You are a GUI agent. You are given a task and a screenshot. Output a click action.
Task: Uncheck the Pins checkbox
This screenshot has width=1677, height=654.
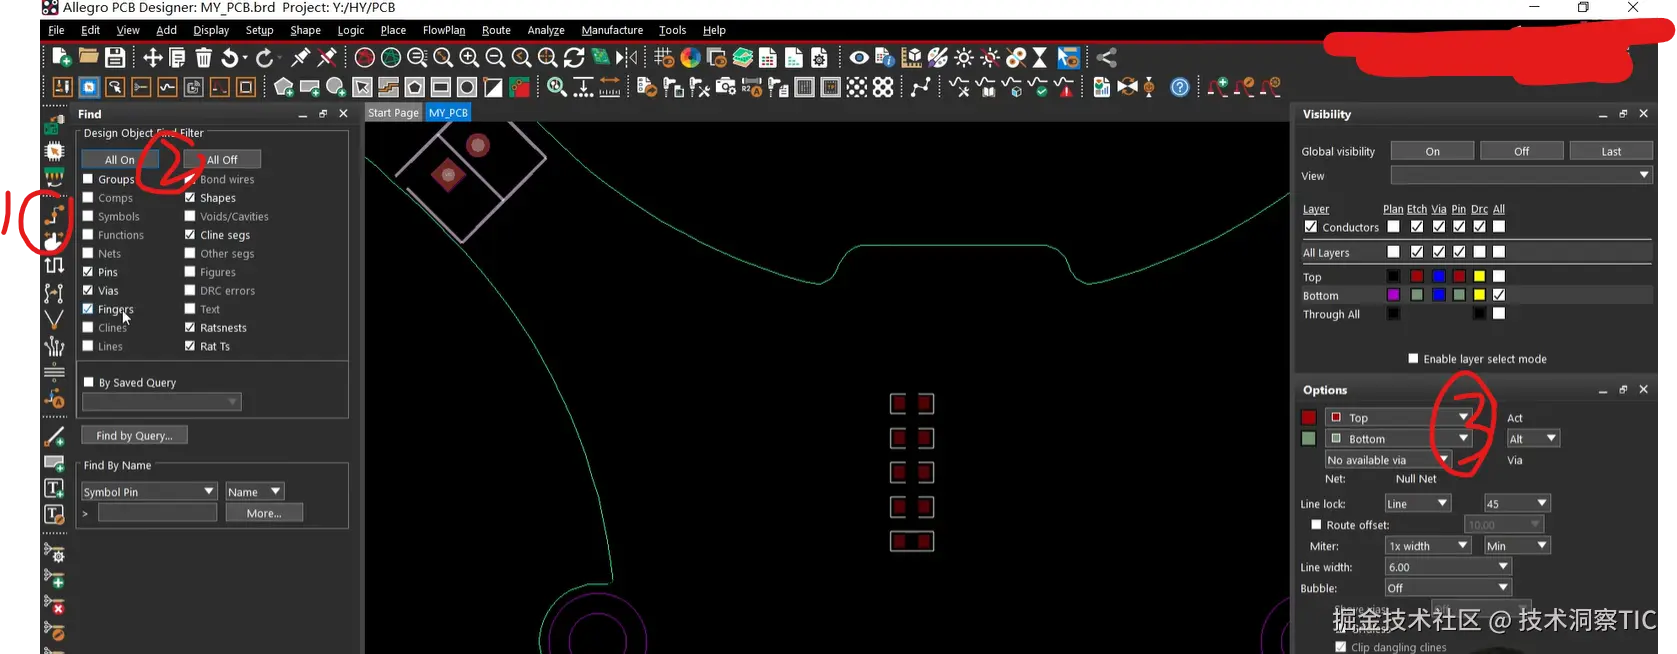click(88, 272)
